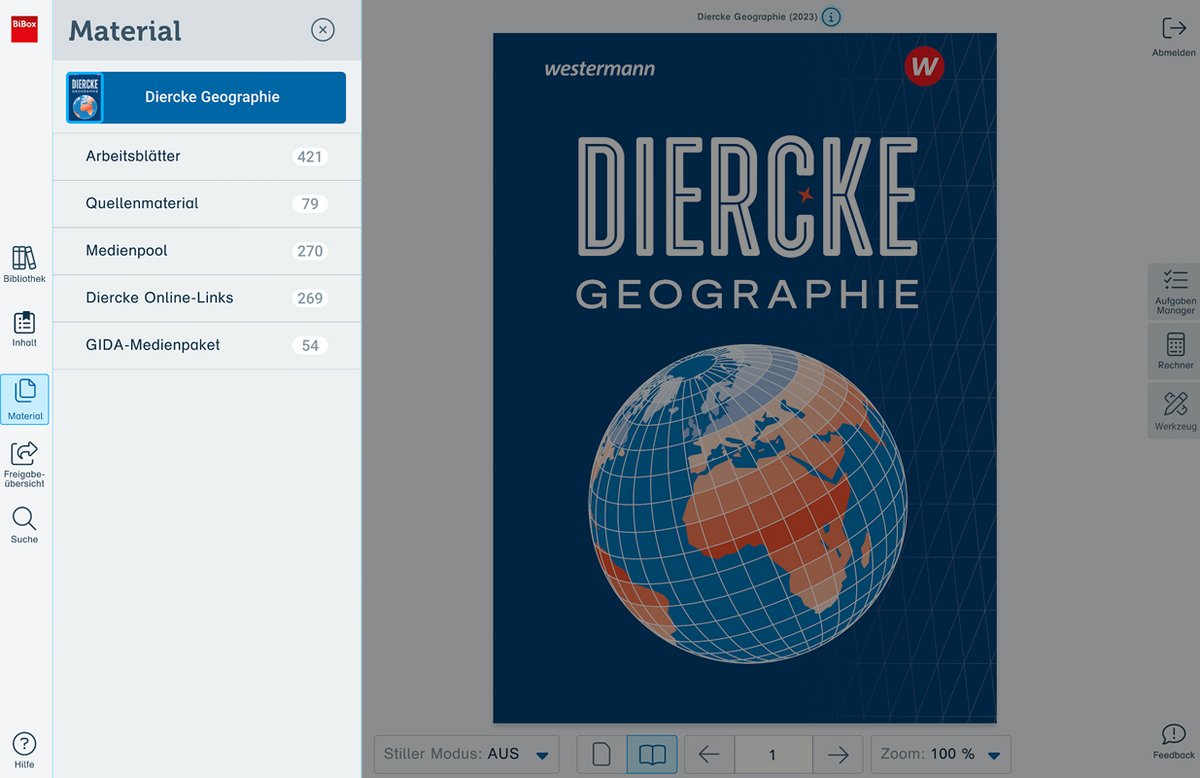Click the Abmelden logout icon
Image resolution: width=1200 pixels, height=778 pixels.
(1173, 37)
